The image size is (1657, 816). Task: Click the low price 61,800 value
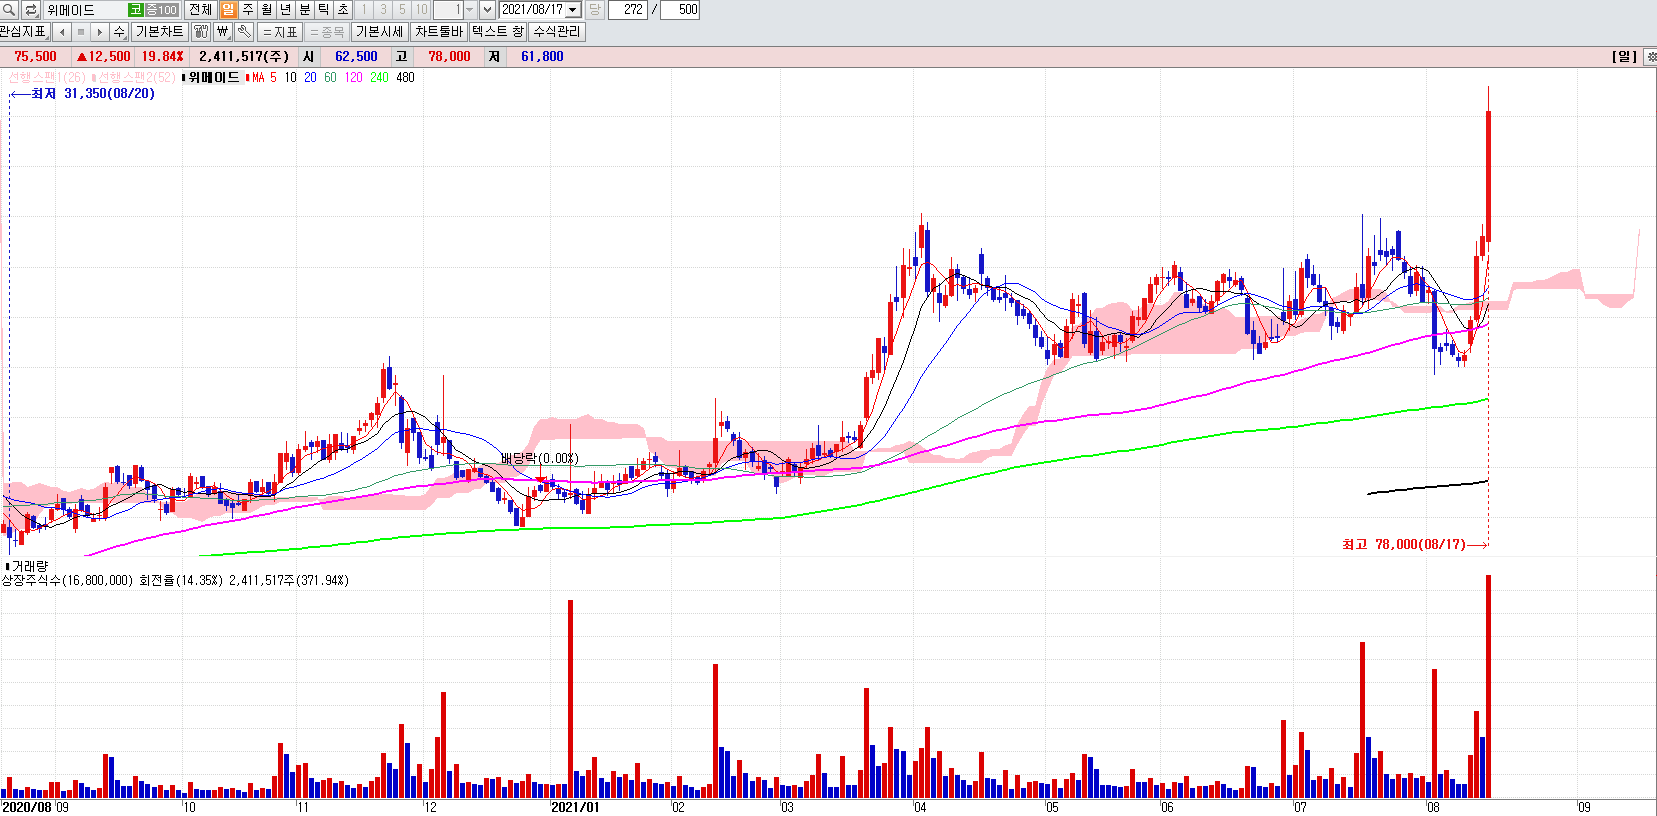(542, 57)
